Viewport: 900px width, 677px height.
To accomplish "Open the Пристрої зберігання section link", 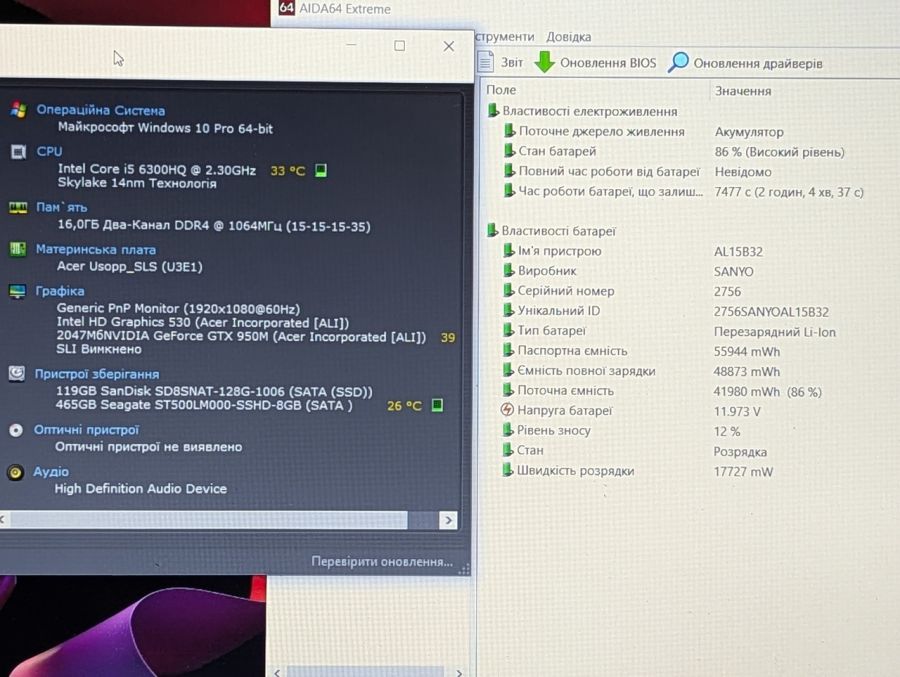I will coord(96,374).
